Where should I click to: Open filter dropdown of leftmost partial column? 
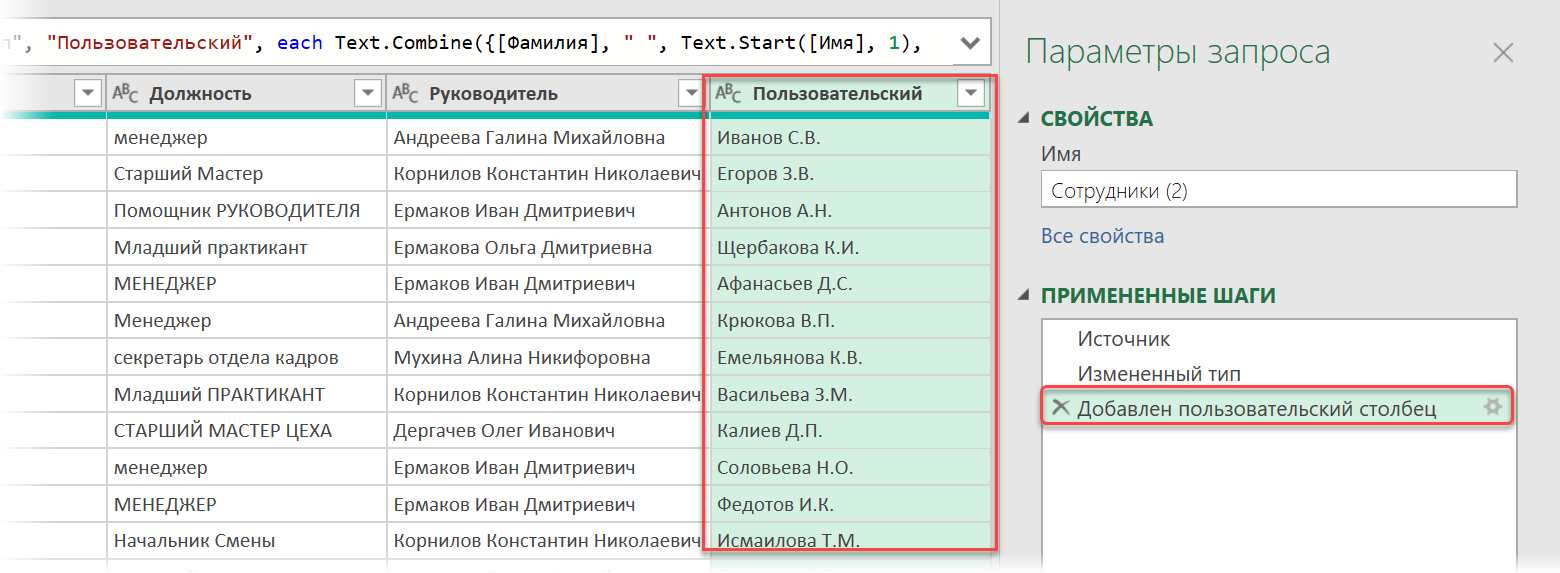coord(89,93)
